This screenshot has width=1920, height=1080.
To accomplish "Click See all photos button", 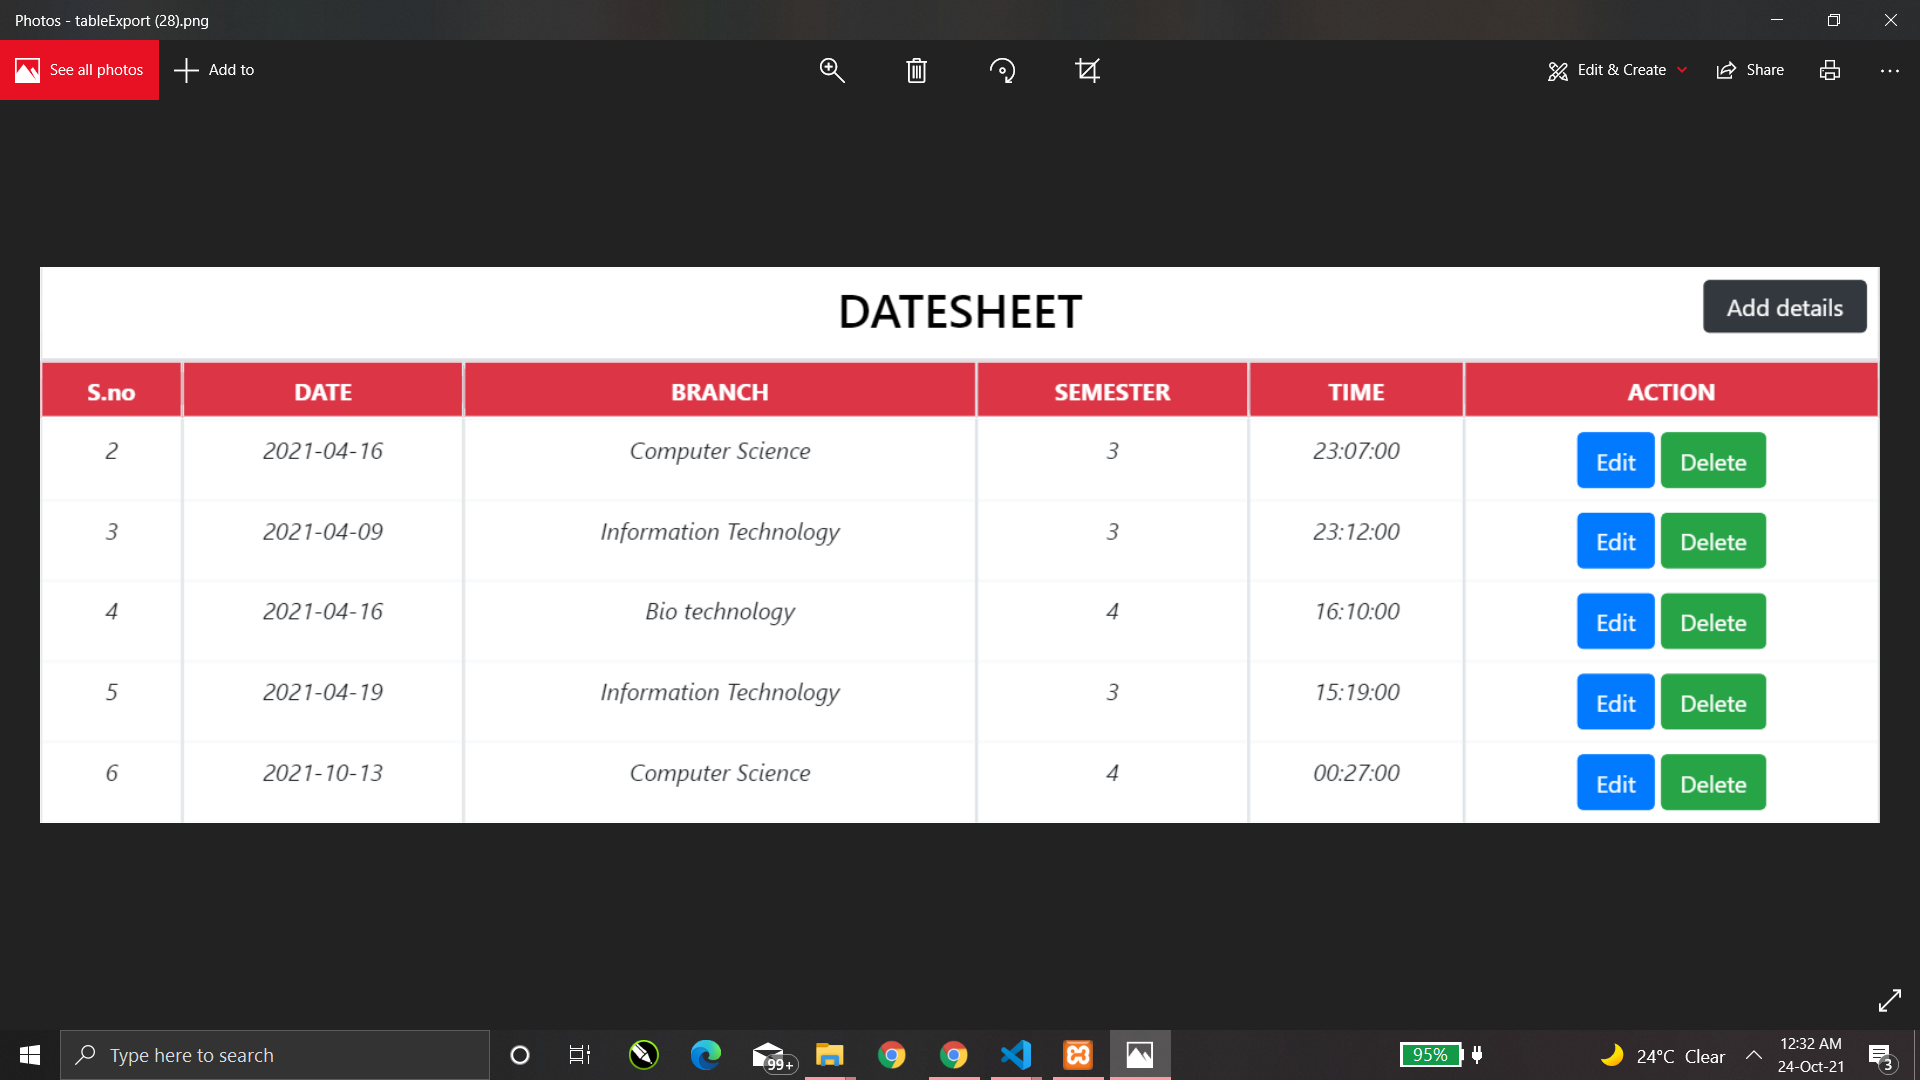I will [80, 70].
